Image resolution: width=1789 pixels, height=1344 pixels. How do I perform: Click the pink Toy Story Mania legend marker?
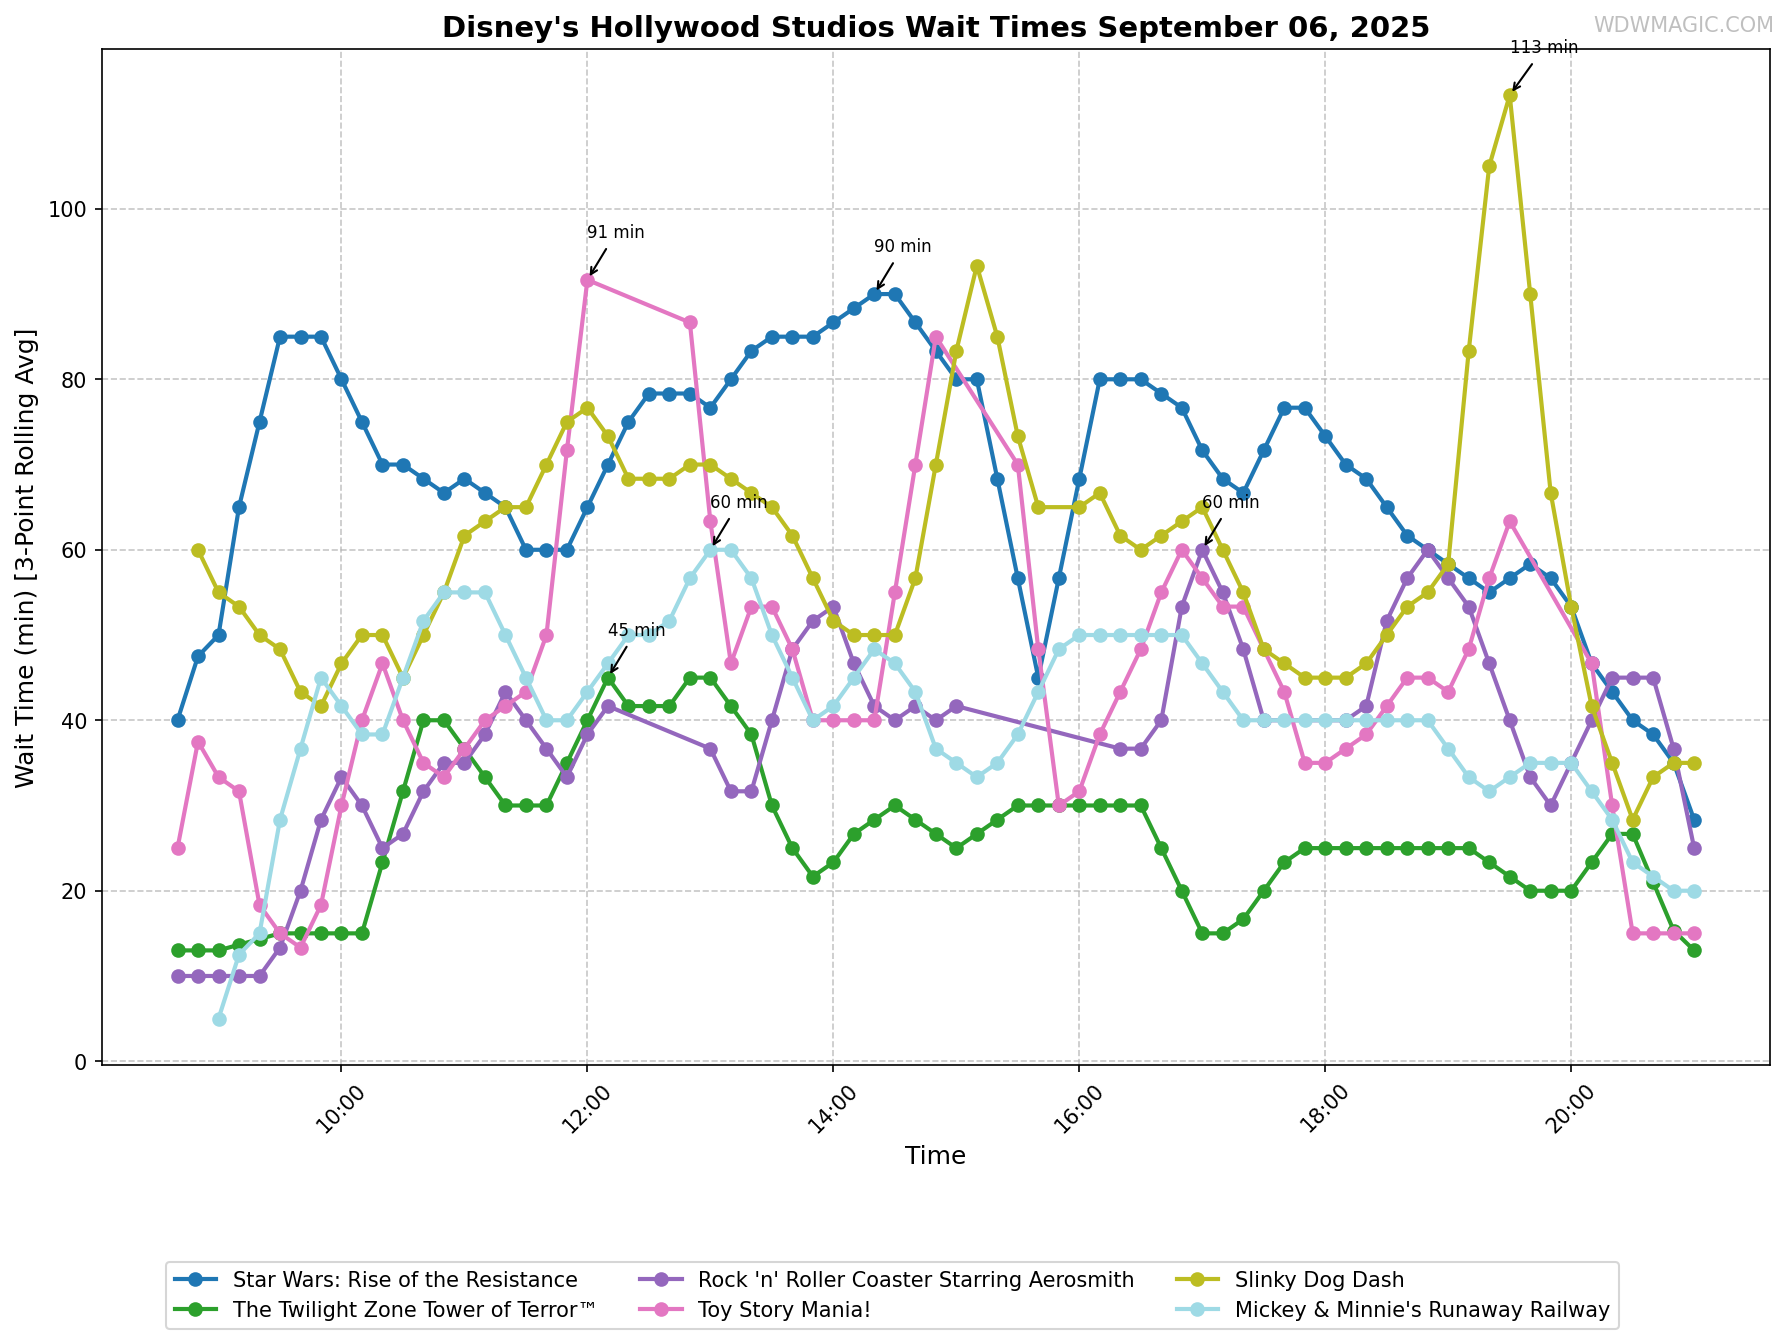click(661, 1310)
